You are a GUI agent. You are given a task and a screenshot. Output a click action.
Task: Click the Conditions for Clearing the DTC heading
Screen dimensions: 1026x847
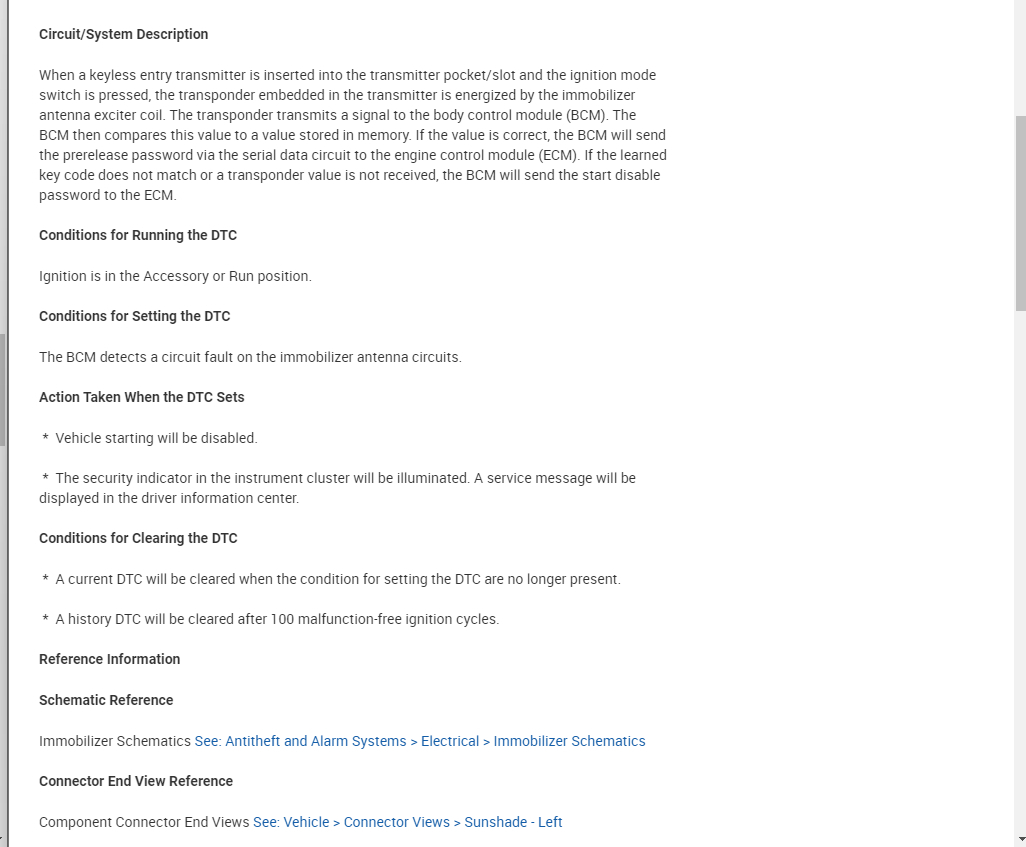(138, 538)
